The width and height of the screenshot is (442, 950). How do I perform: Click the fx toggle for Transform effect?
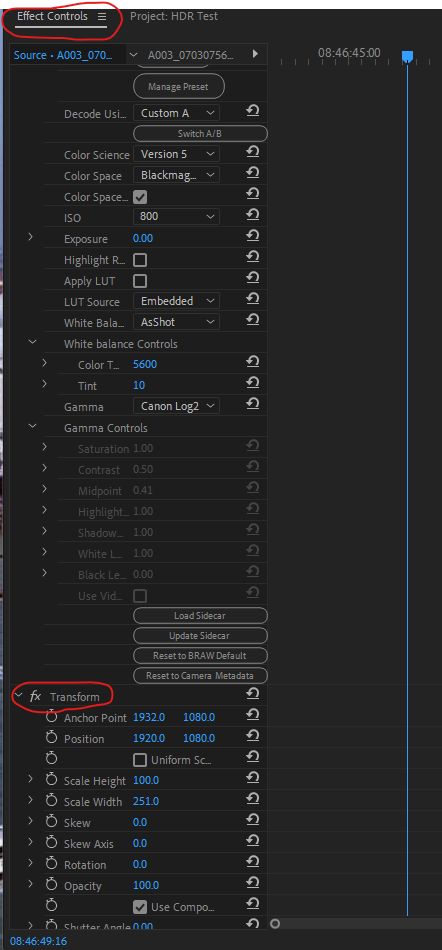(x=36, y=696)
